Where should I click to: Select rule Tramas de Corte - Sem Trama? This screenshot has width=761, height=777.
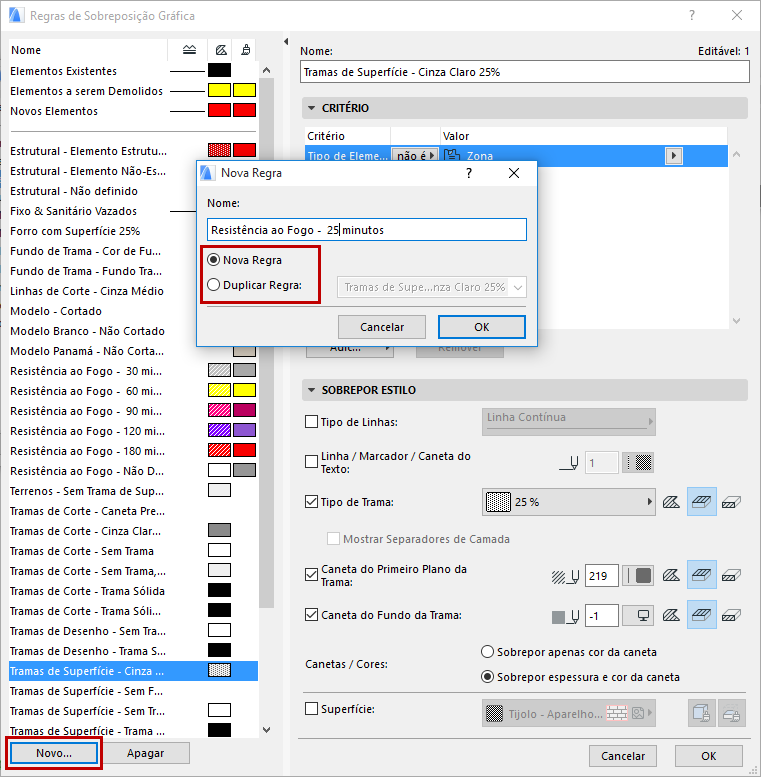133,551
